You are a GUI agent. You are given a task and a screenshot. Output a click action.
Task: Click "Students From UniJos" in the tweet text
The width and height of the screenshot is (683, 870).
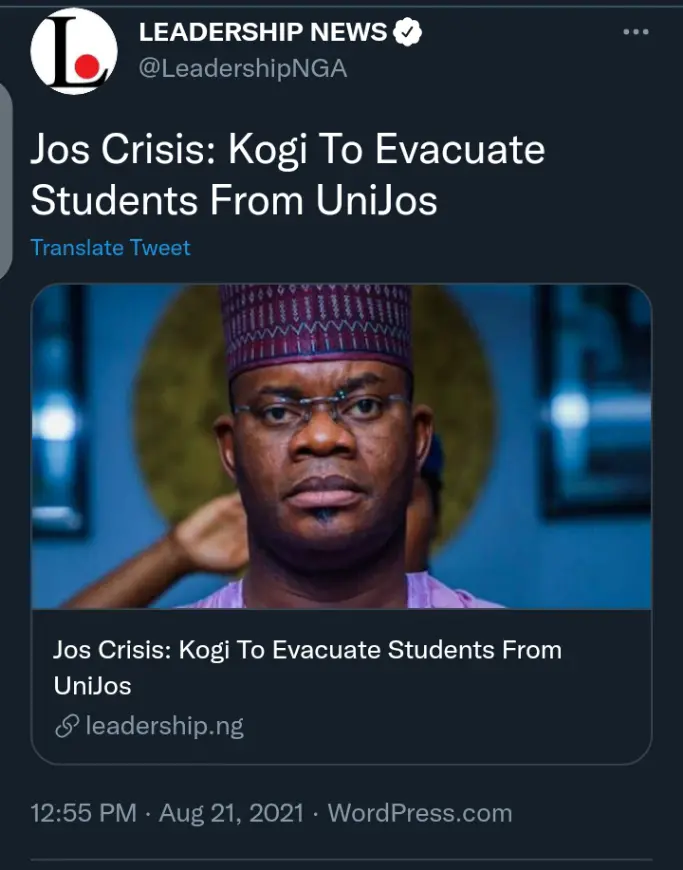234,200
